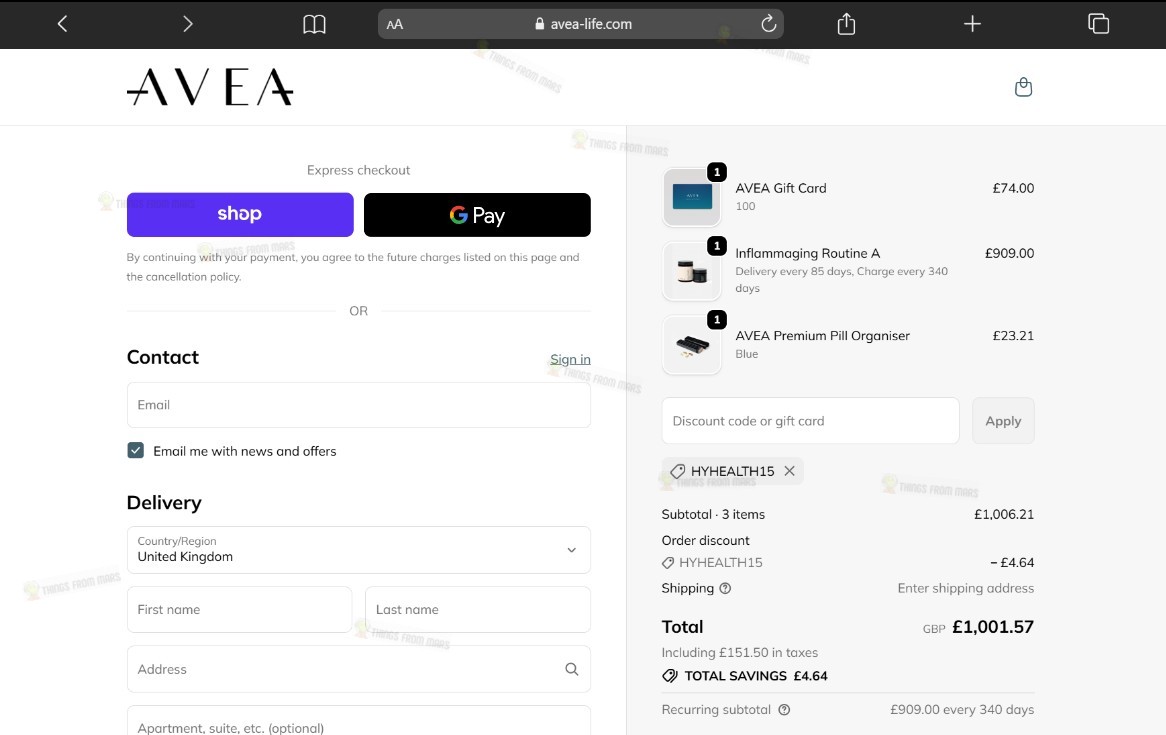Open the shopping bag cart icon
Image resolution: width=1166 pixels, height=735 pixels.
click(x=1023, y=87)
